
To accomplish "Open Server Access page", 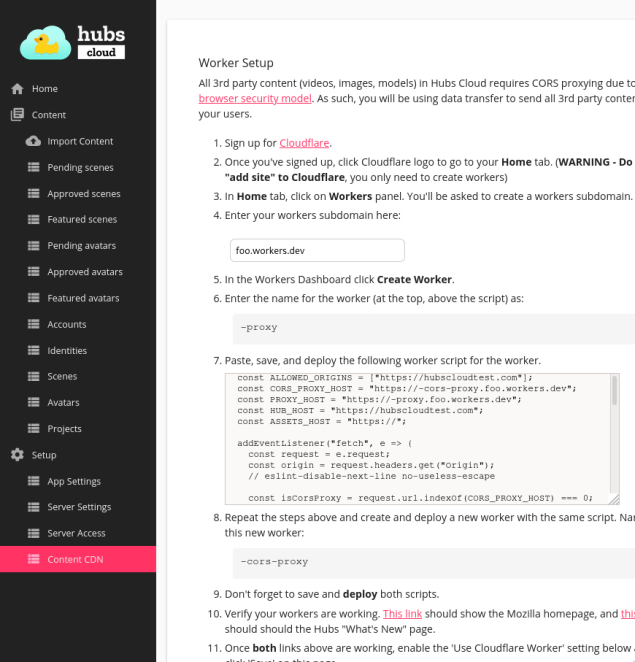I will click(78, 533).
